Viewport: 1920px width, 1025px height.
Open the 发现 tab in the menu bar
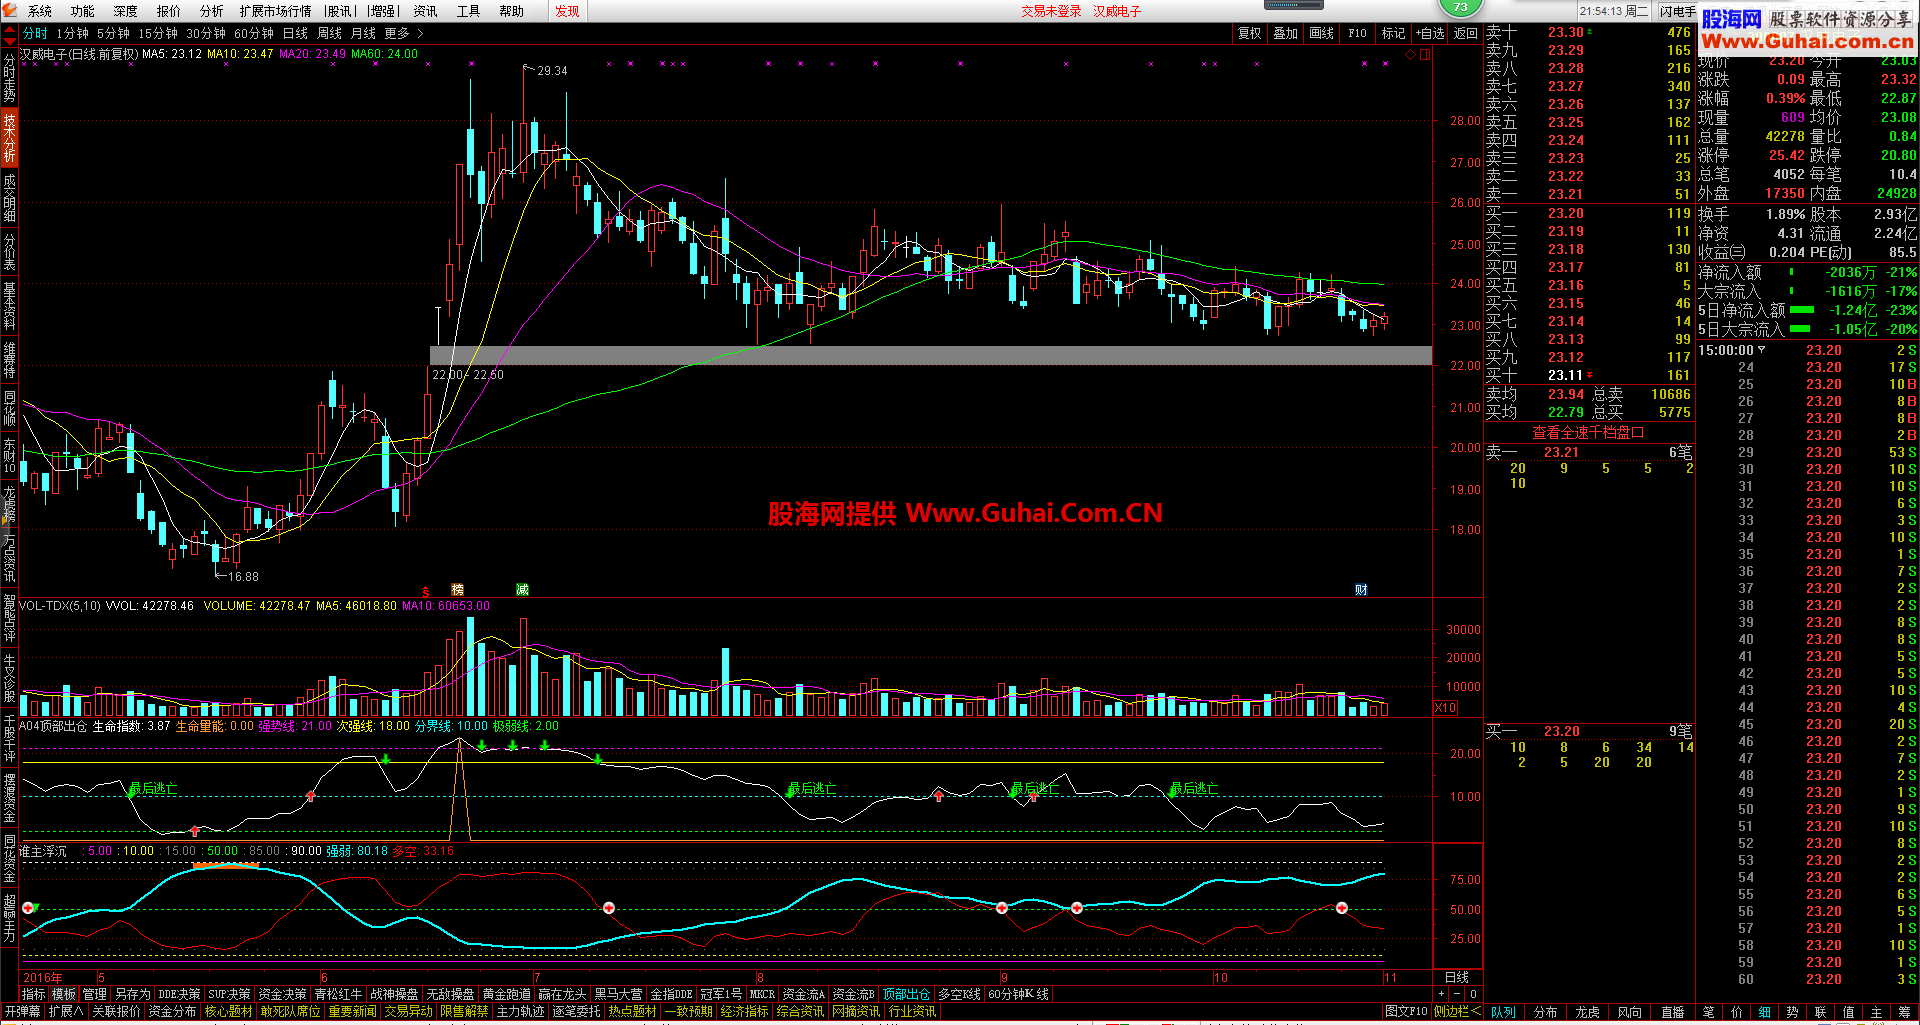click(567, 11)
